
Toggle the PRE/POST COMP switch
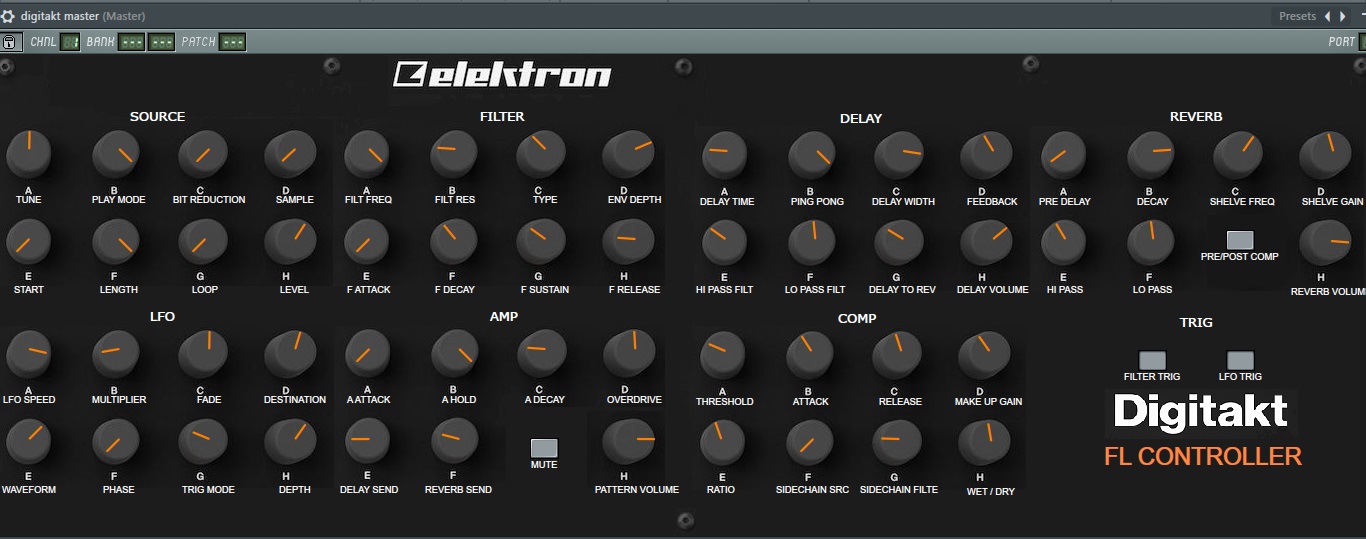point(1239,240)
